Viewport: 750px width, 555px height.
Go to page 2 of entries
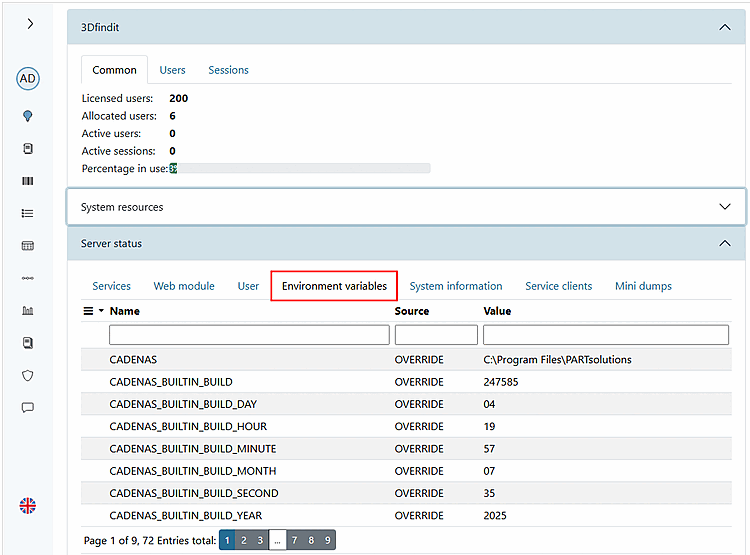coord(243,540)
